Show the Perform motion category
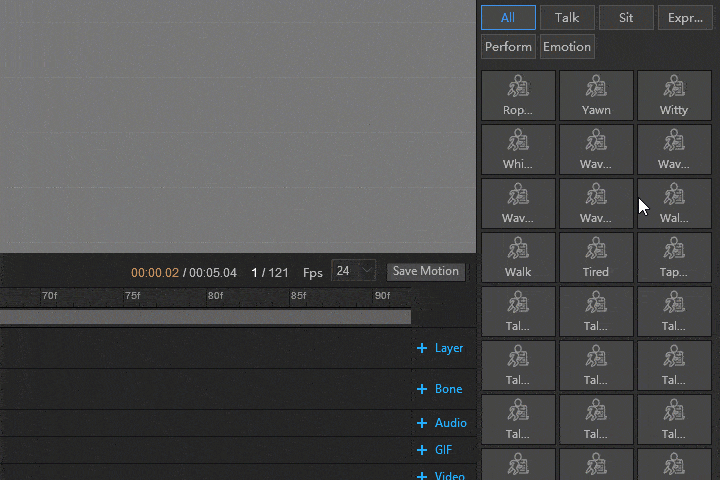The width and height of the screenshot is (720, 480). pyautogui.click(x=508, y=47)
